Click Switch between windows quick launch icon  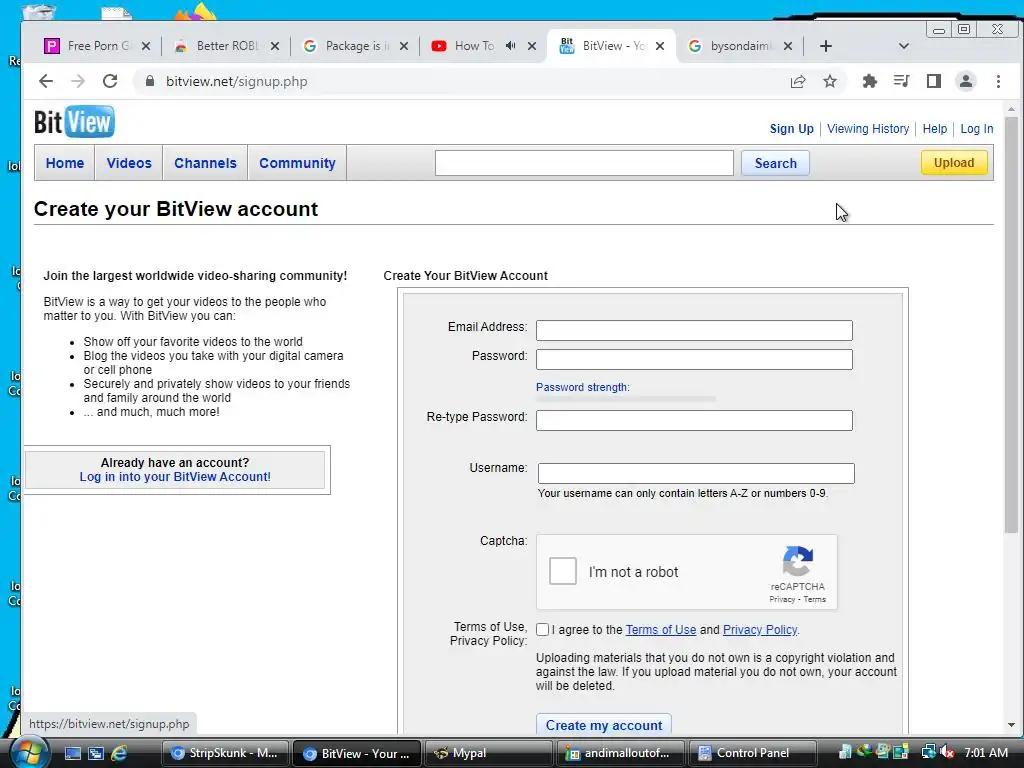(95, 753)
